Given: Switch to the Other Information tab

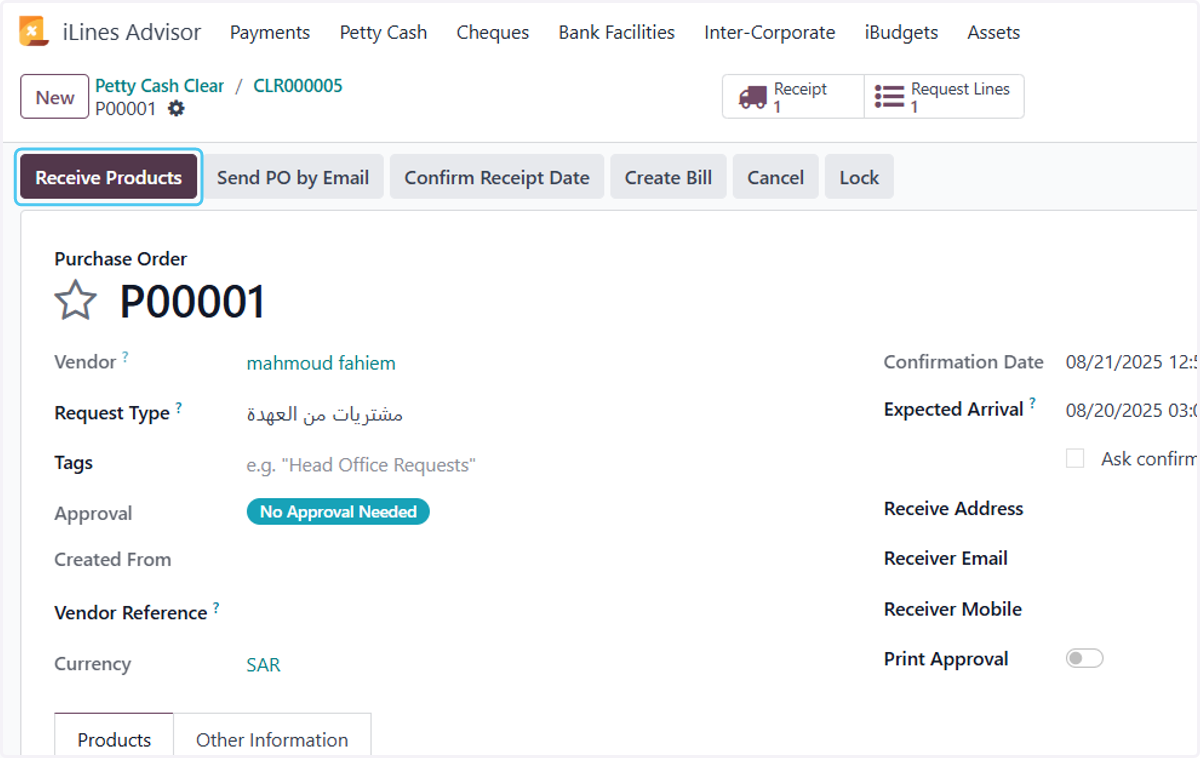Looking at the screenshot, I should [x=272, y=738].
